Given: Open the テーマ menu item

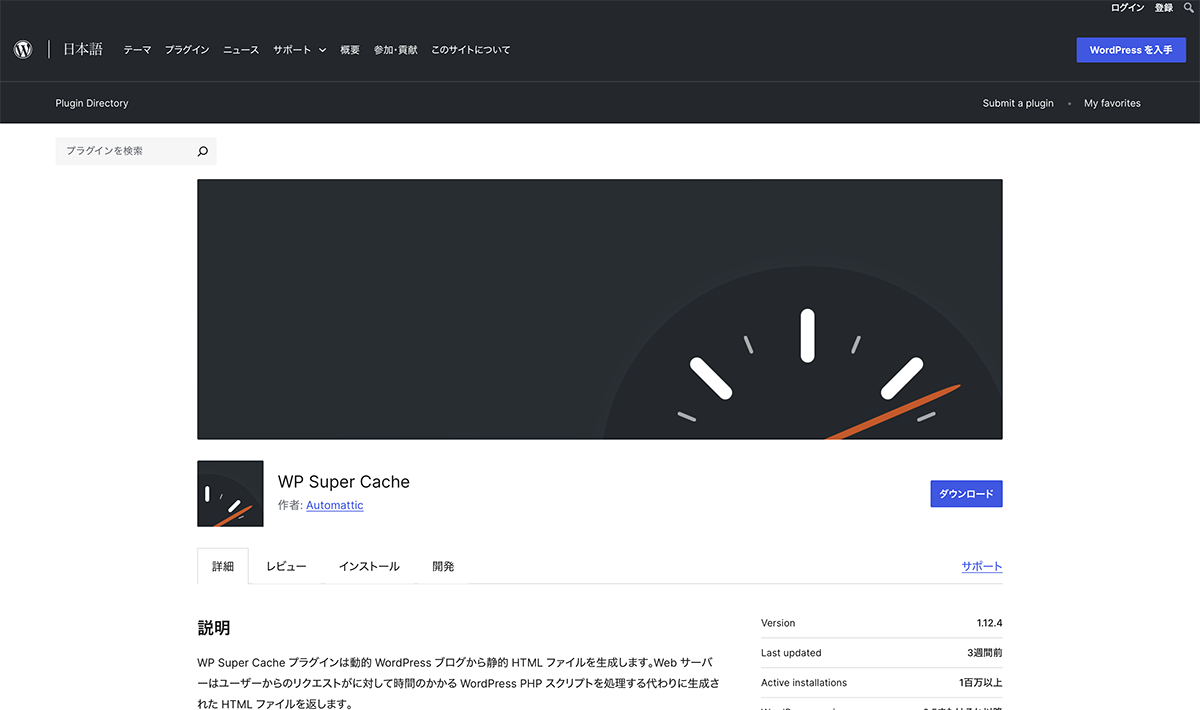Looking at the screenshot, I should click(137, 50).
